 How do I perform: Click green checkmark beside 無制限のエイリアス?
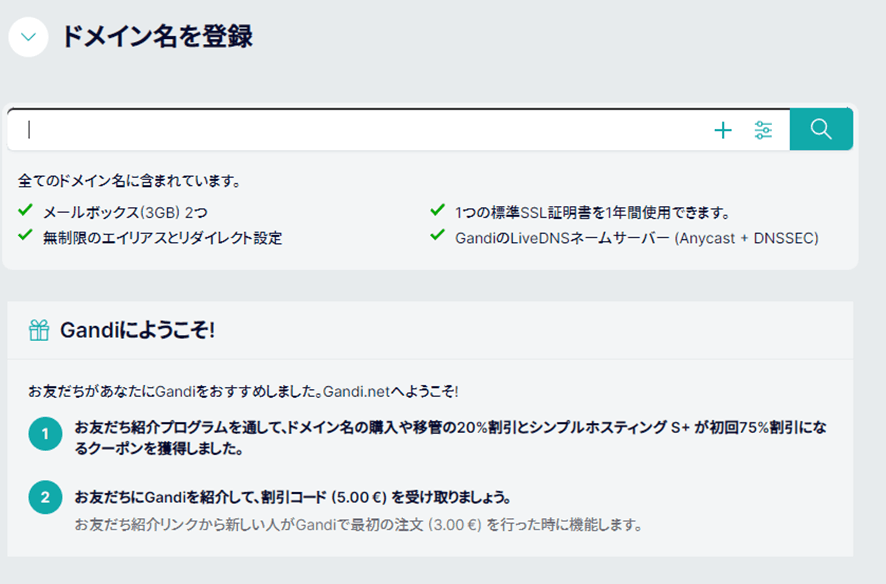25,235
